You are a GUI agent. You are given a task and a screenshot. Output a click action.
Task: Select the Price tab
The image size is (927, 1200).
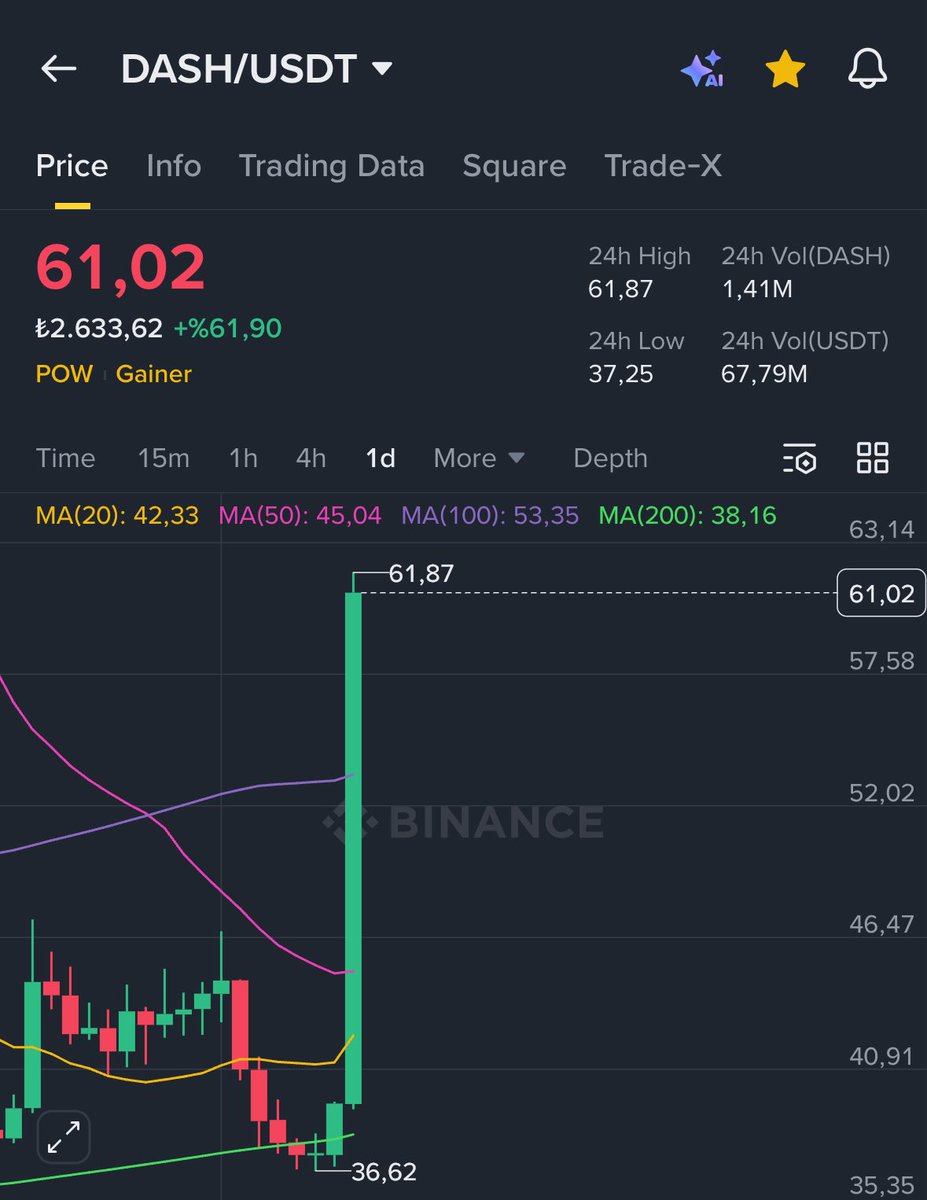[x=72, y=166]
